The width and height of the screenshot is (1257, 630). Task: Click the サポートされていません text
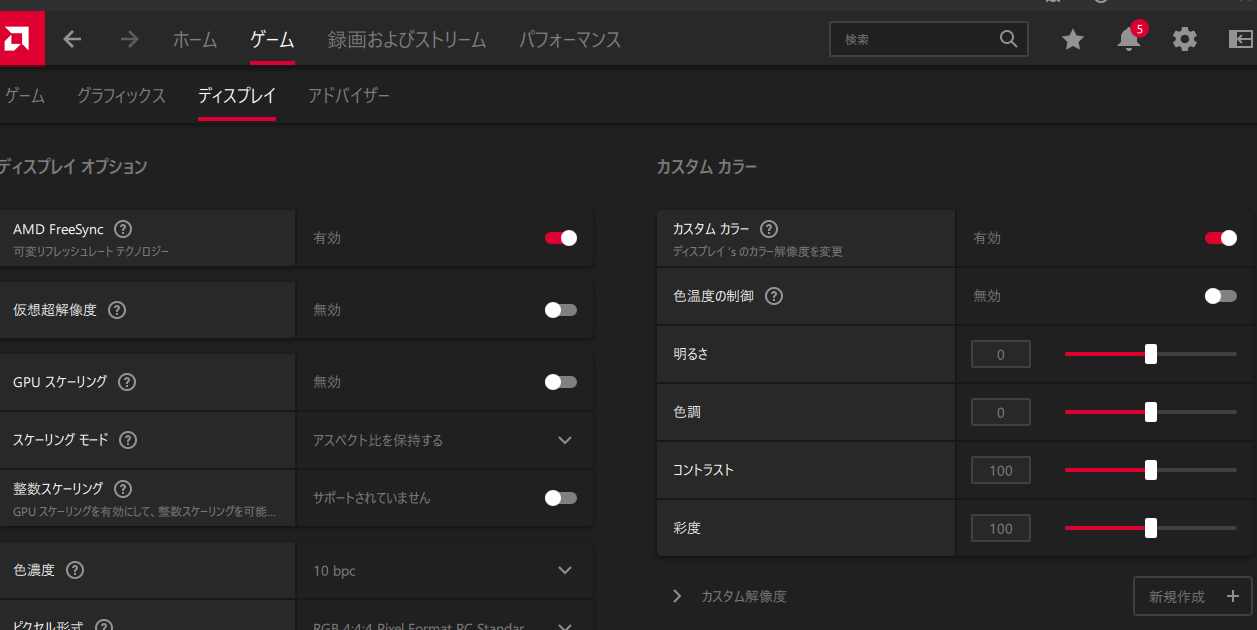click(x=372, y=498)
